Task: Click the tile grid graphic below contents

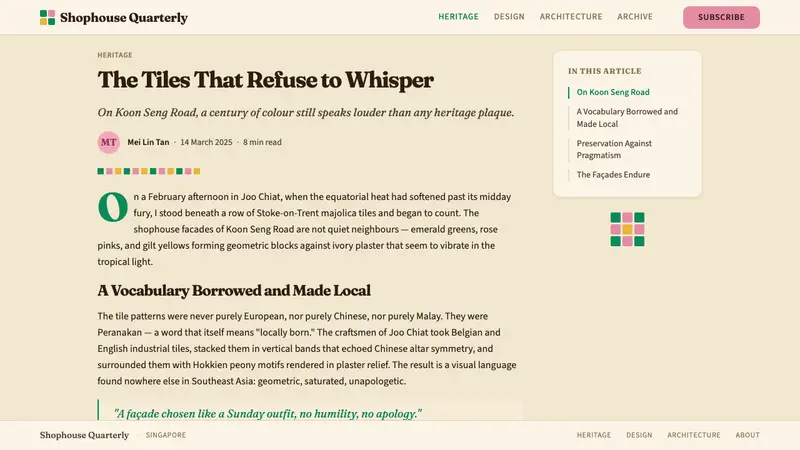Action: click(627, 229)
